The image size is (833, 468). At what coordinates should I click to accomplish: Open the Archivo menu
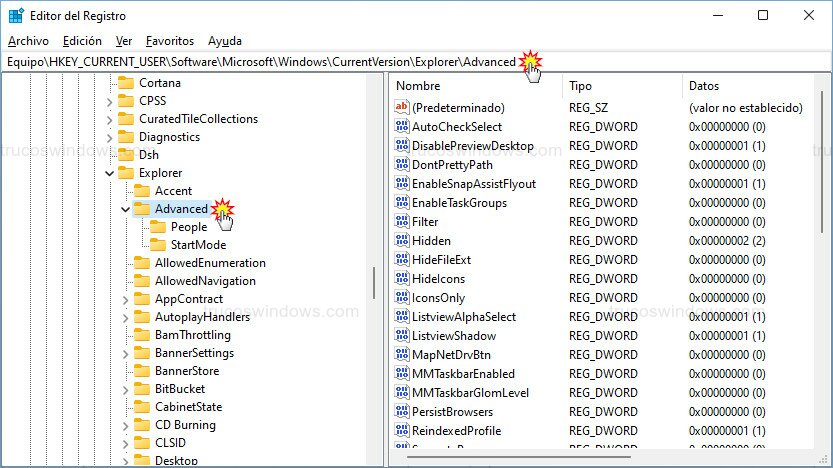[x=28, y=41]
